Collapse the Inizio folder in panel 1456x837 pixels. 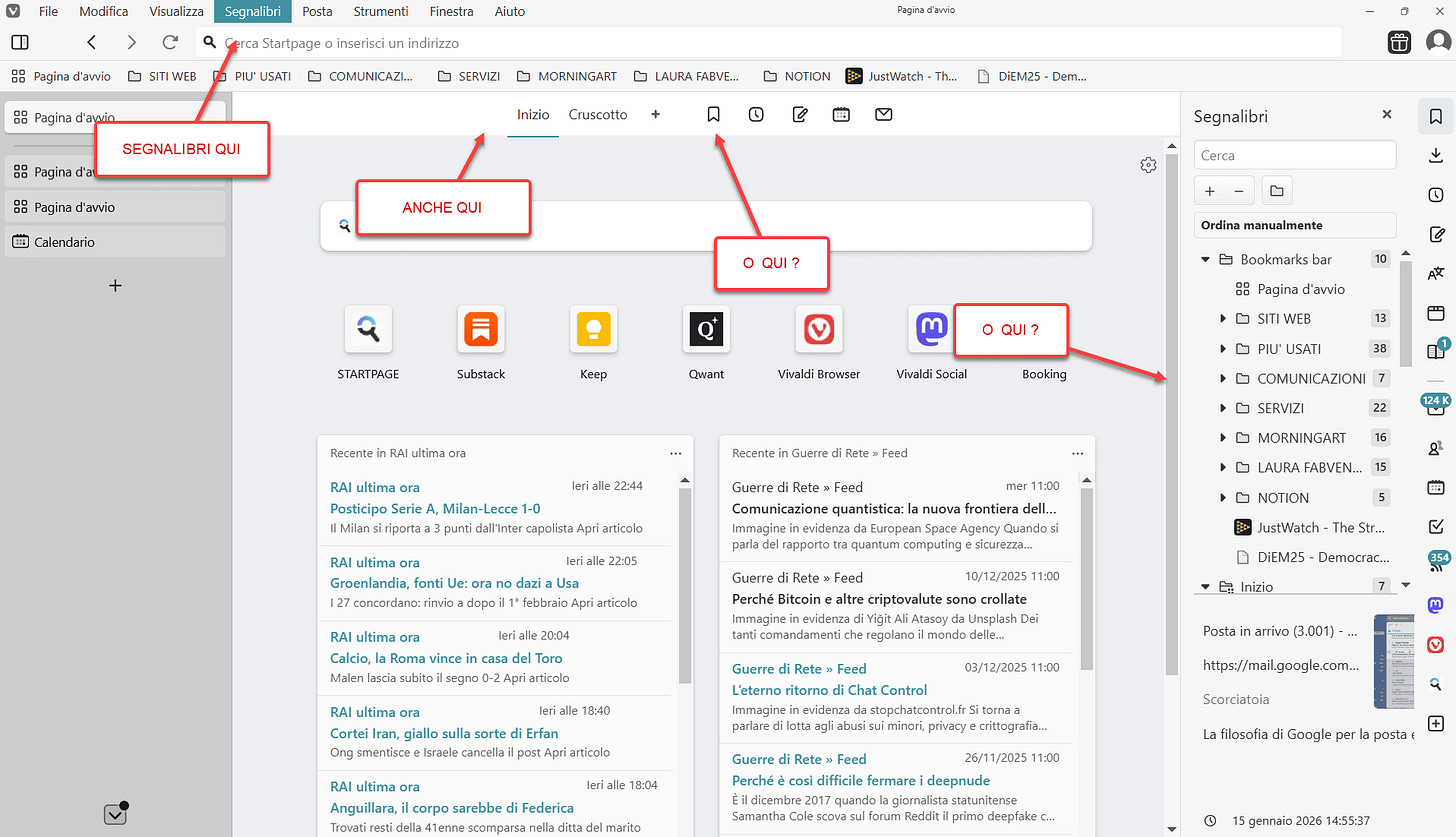click(x=1206, y=587)
